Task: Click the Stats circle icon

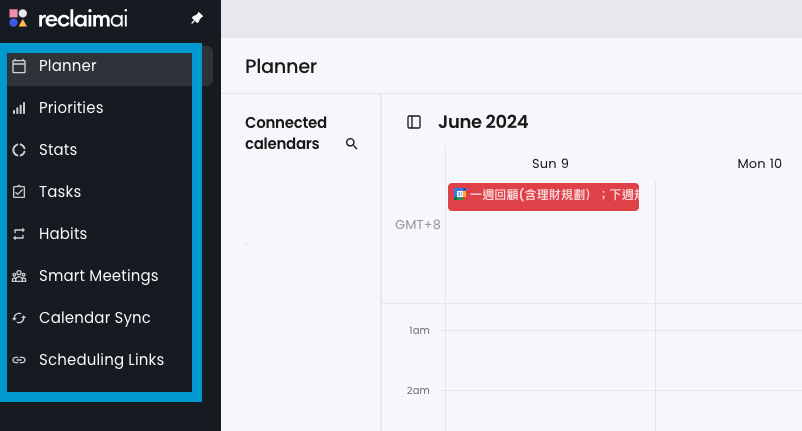Action: [19, 150]
